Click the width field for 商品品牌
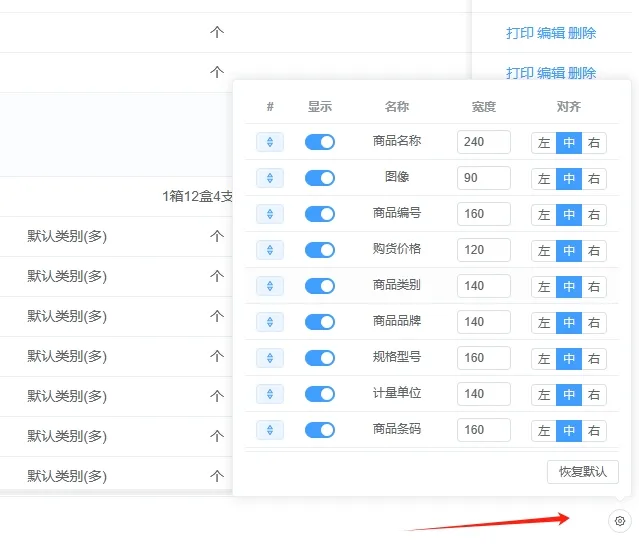 point(484,322)
